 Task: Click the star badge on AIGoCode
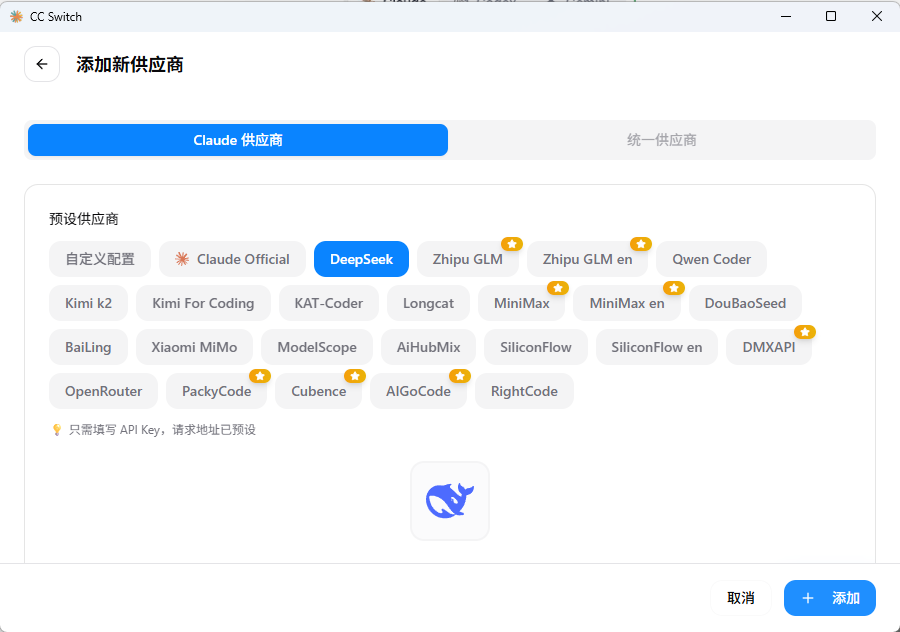pyautogui.click(x=460, y=376)
